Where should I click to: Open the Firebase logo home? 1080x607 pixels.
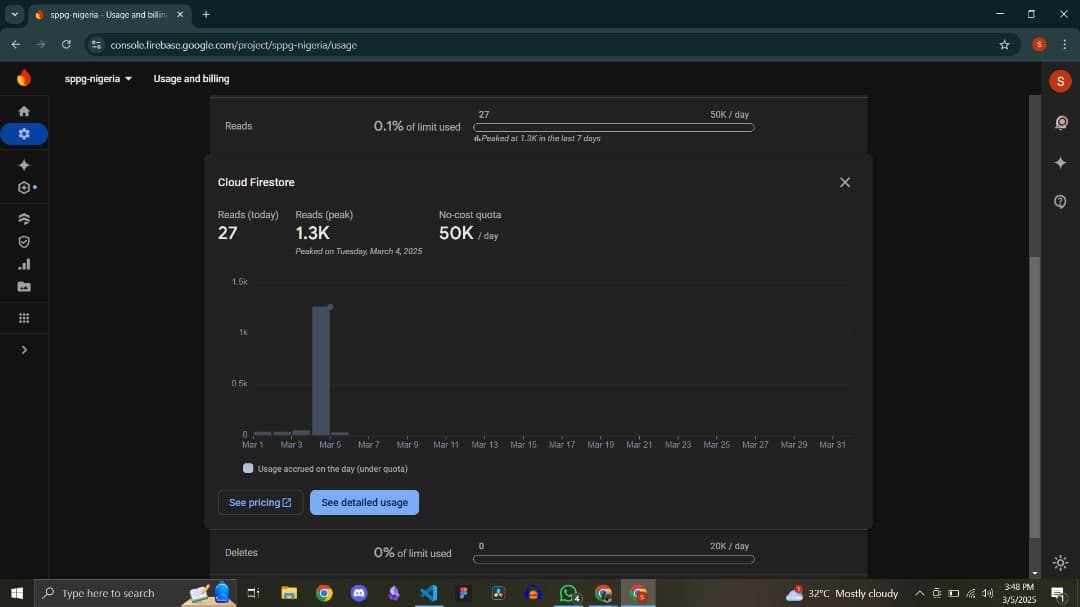click(x=24, y=78)
